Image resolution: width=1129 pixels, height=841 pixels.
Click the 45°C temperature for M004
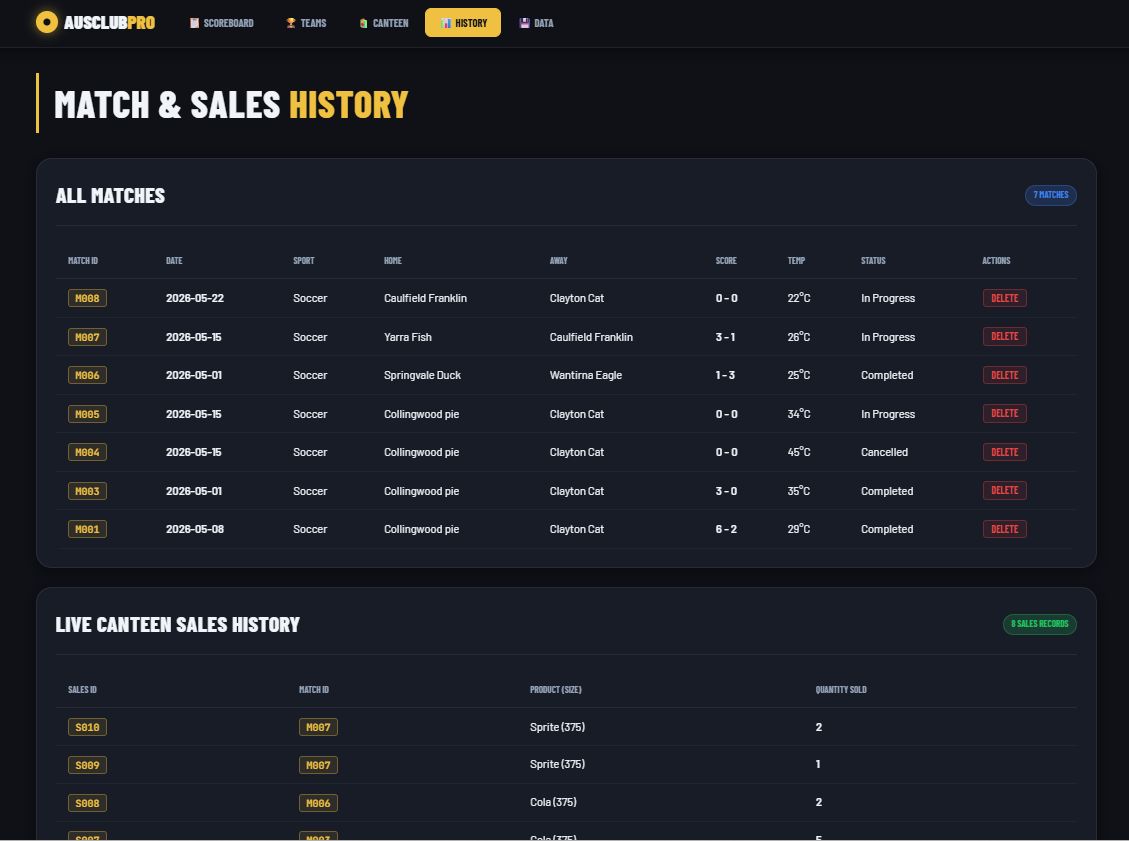[x=799, y=452]
